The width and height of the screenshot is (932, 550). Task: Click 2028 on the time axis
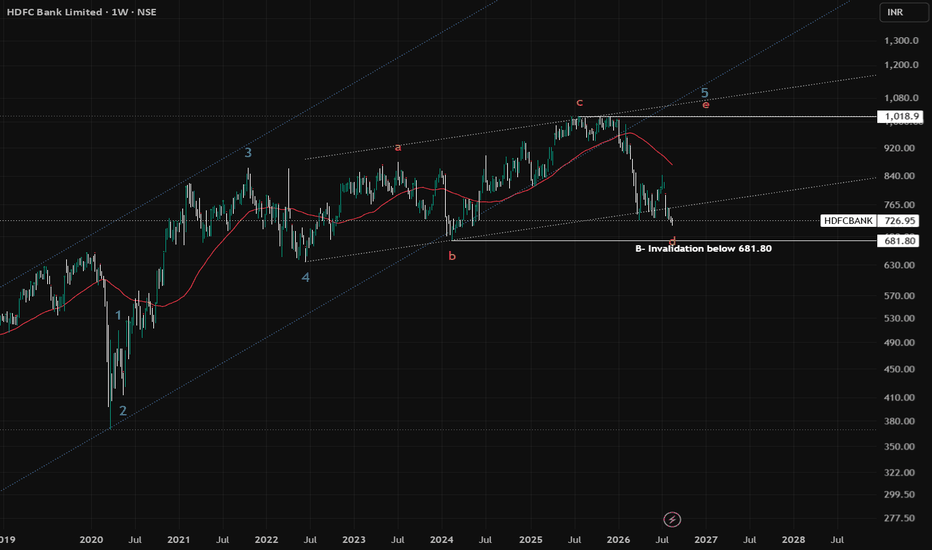pyautogui.click(x=794, y=540)
